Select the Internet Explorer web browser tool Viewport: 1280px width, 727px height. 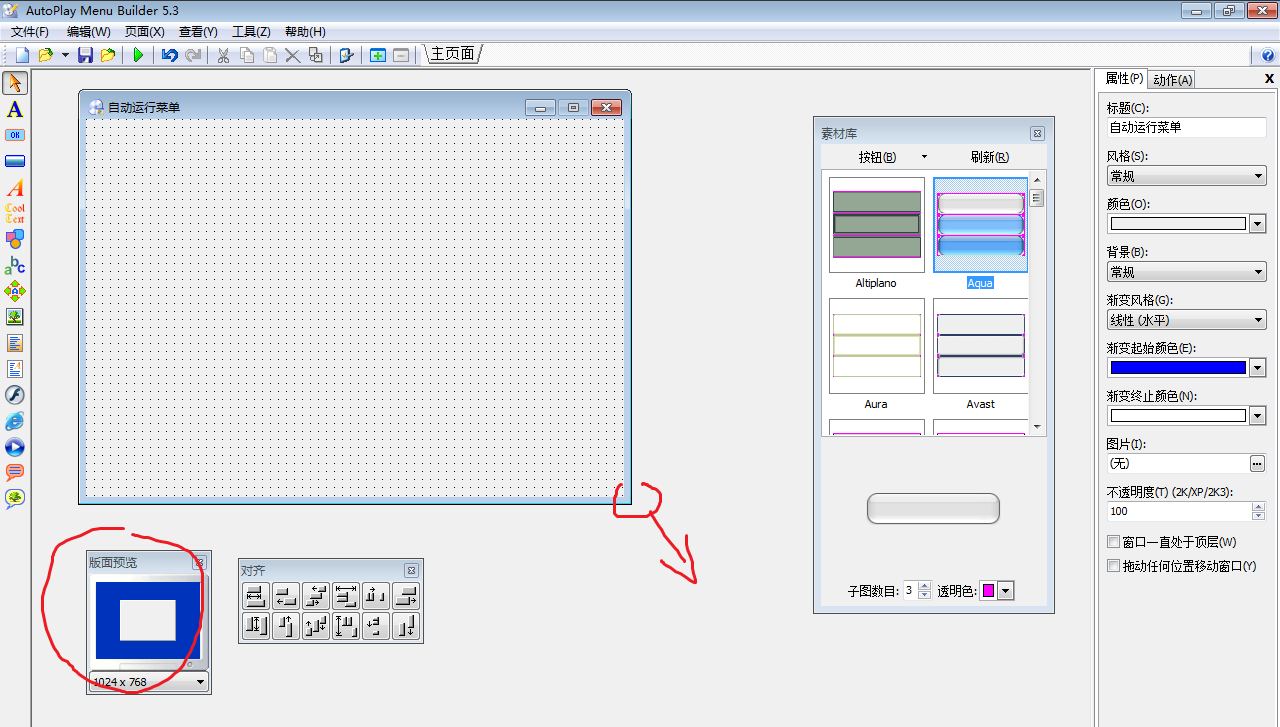(15, 421)
